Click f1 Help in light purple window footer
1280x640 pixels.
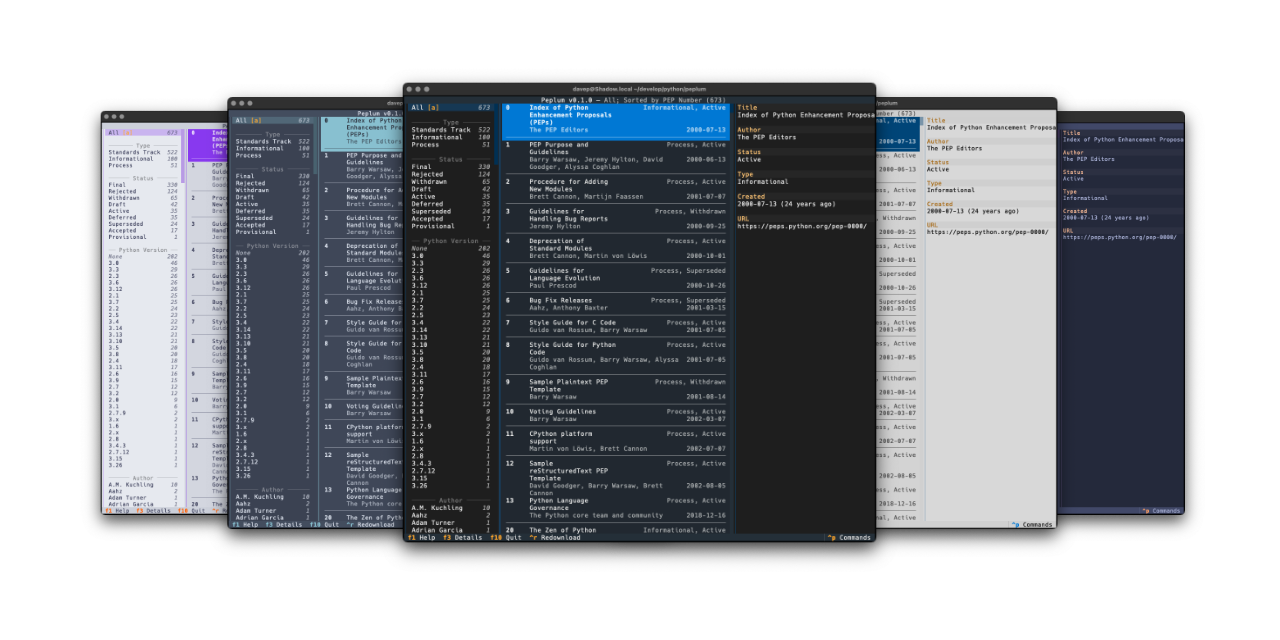(119, 510)
